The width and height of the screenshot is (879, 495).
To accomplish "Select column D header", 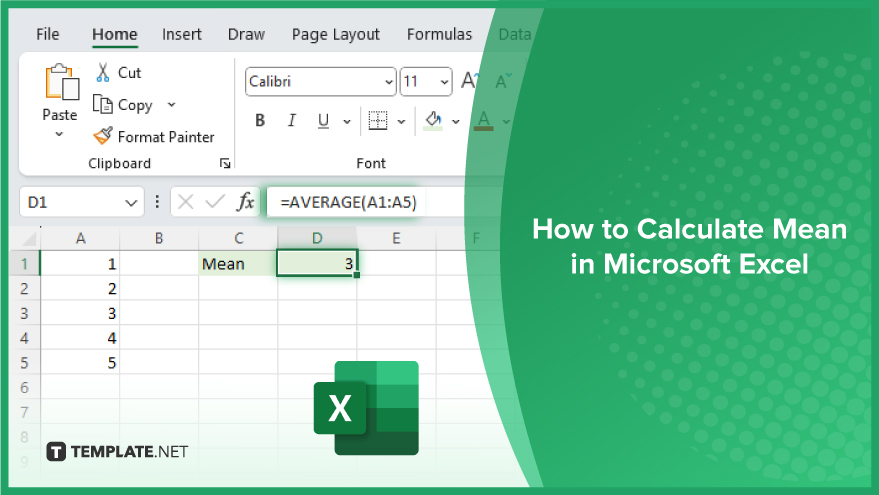I will [x=317, y=238].
